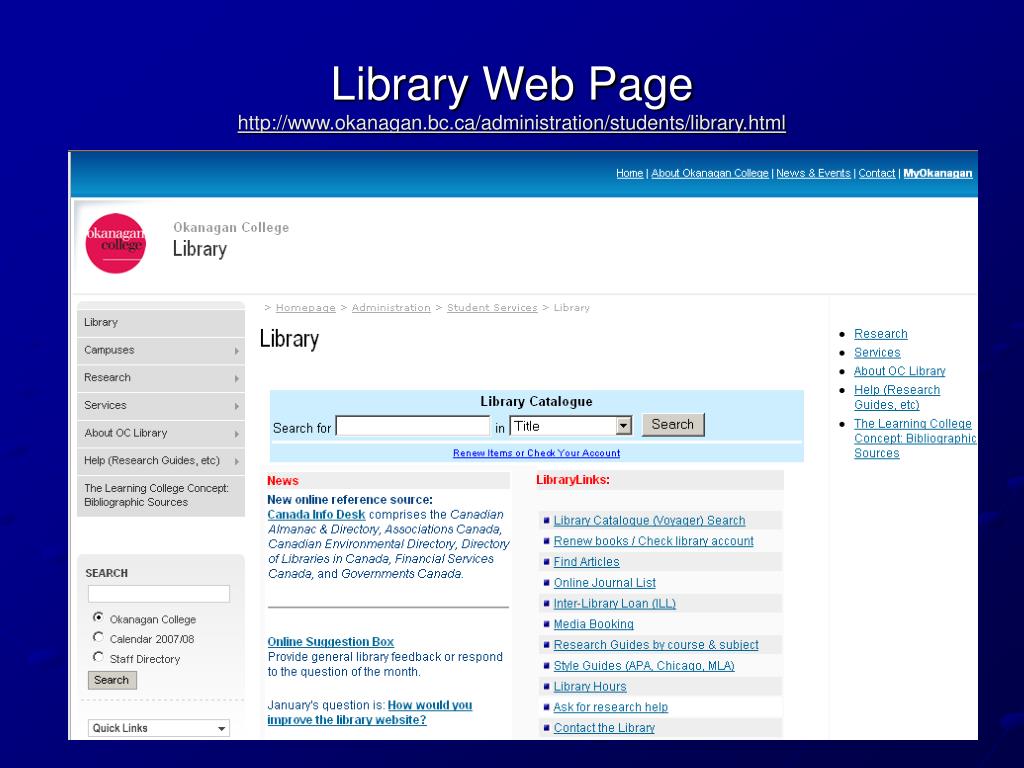Open About OC Library right-side link
The width and height of the screenshot is (1024, 768).
[x=899, y=371]
